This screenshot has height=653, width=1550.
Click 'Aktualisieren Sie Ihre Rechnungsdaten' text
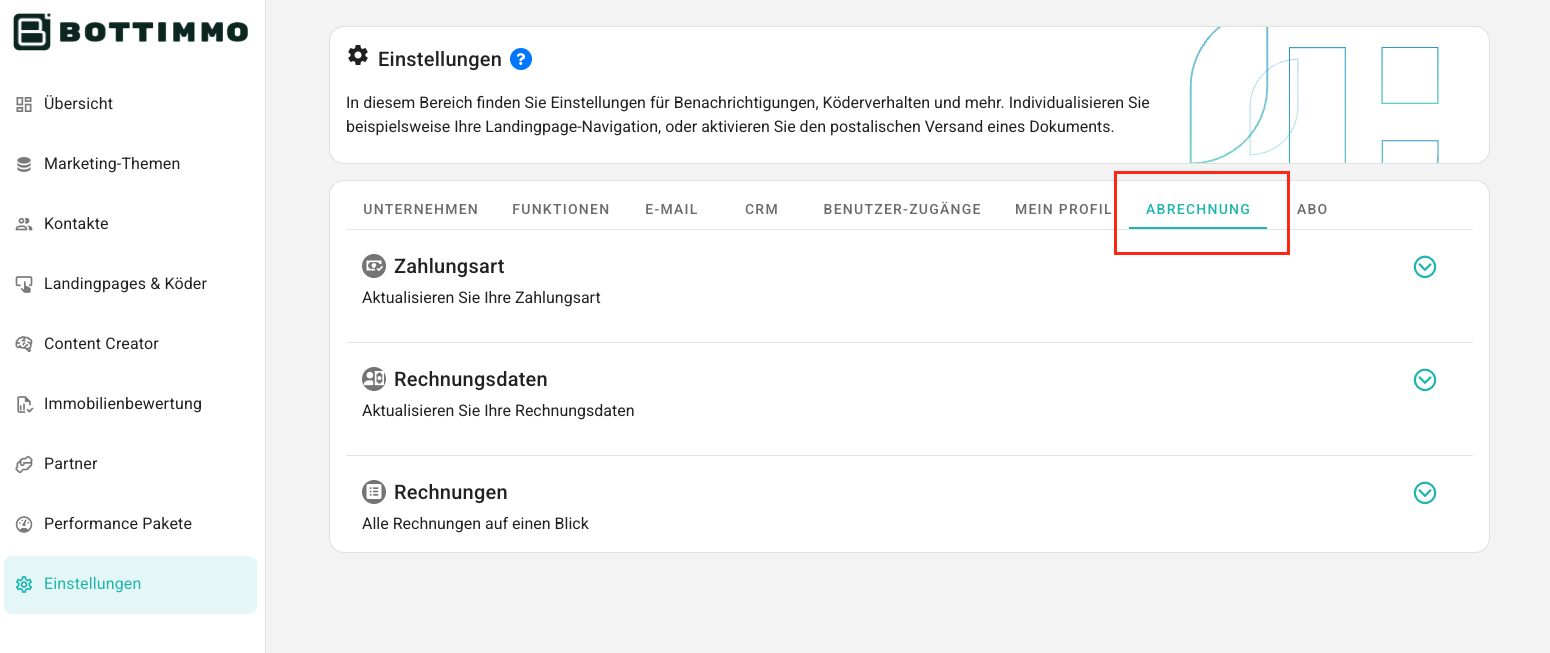pyautogui.click(x=498, y=411)
